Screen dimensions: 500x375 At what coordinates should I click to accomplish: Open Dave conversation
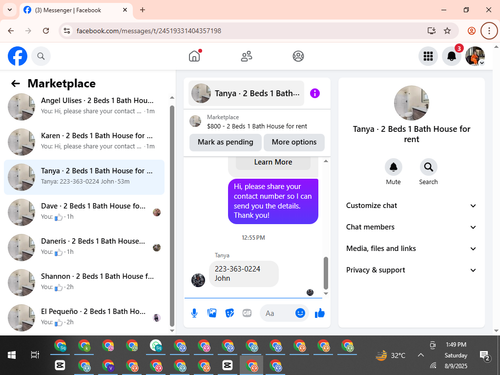pyautogui.click(x=84, y=212)
